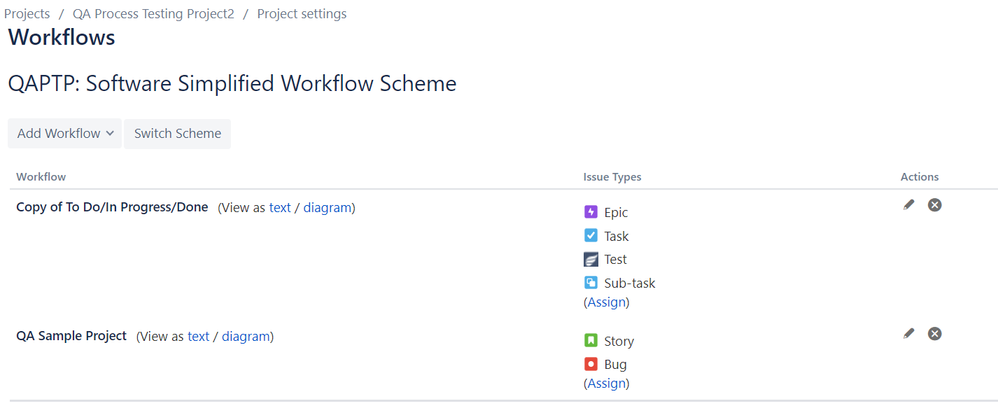Click the Sub-task issue type icon
Image resolution: width=998 pixels, height=406 pixels.
tap(591, 283)
